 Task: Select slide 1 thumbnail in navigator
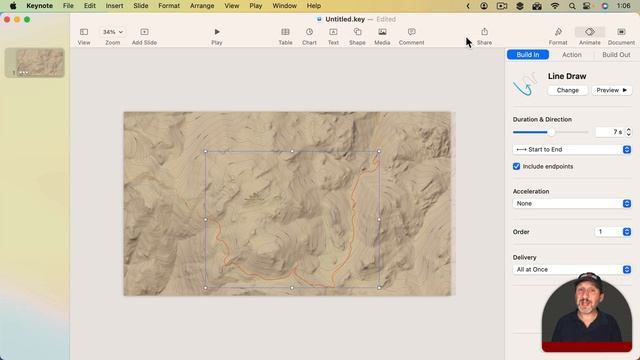click(35, 62)
